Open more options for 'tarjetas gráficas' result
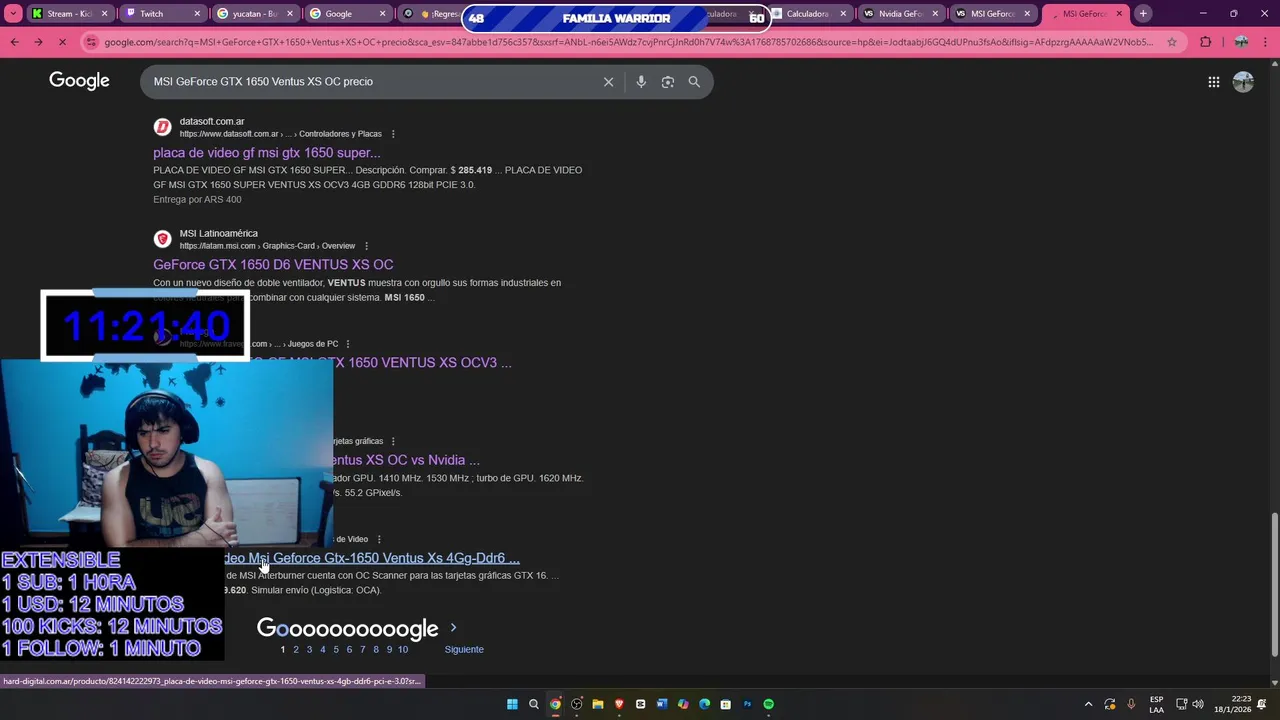1280x720 pixels. click(393, 441)
